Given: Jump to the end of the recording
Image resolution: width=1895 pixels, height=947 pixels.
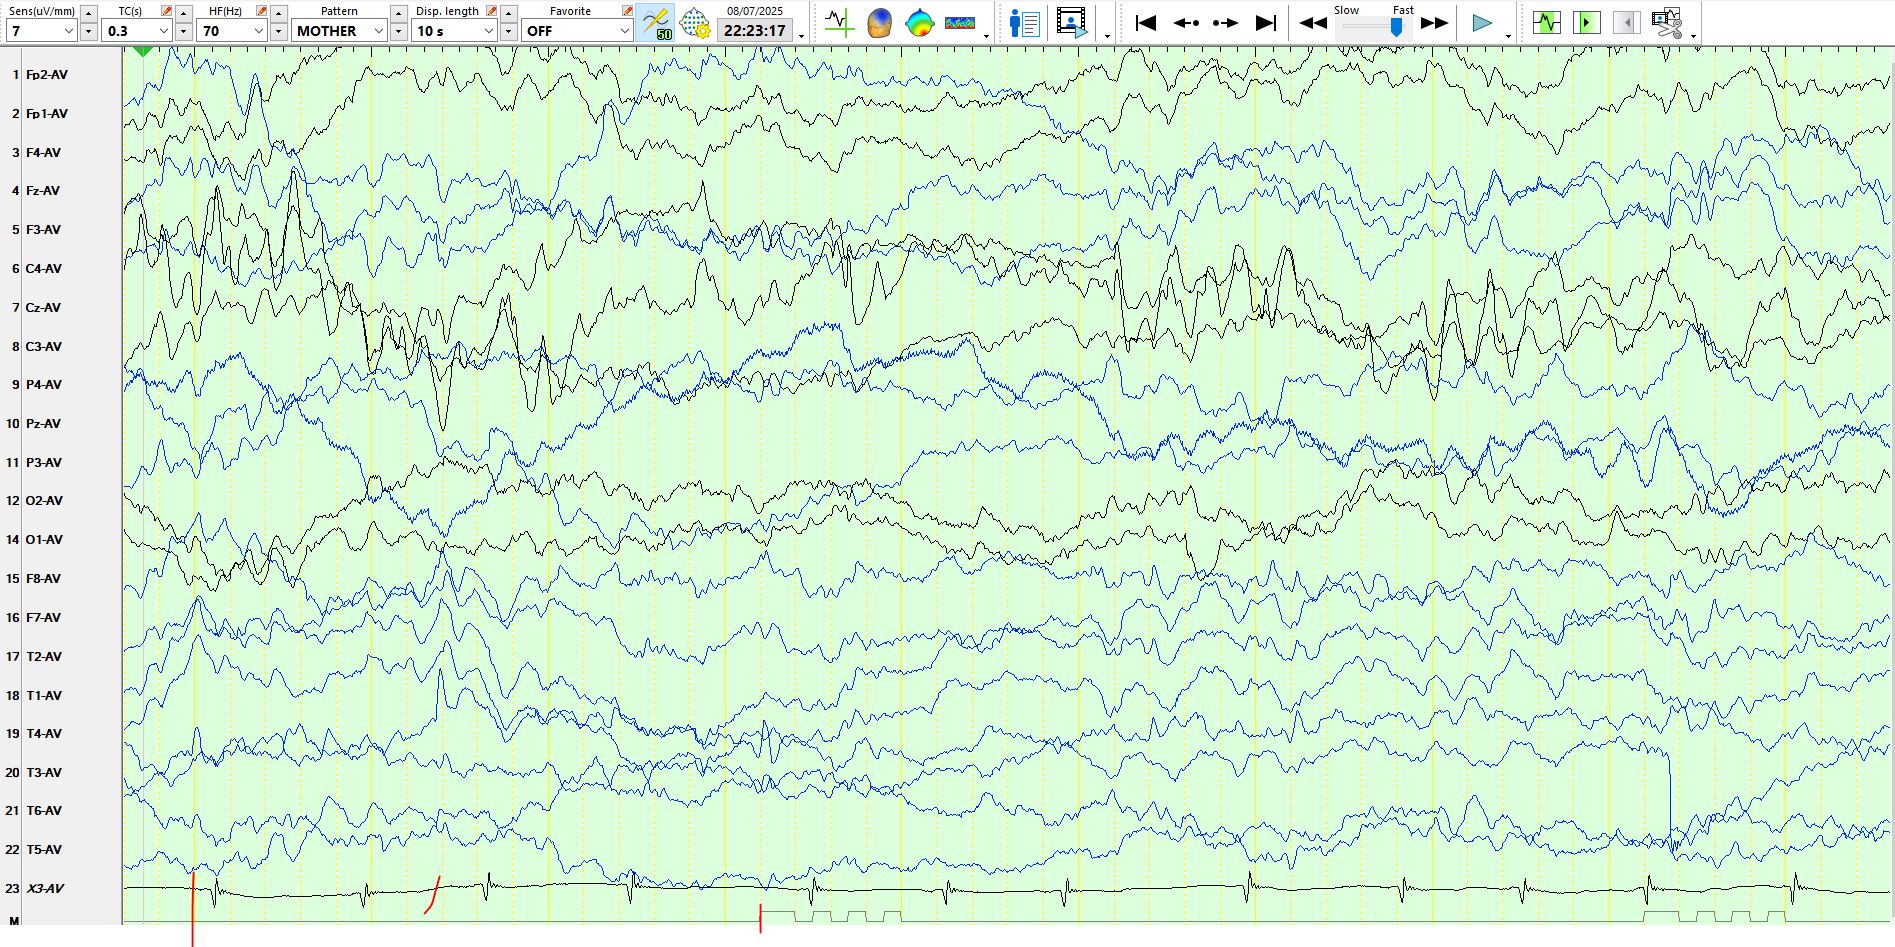Looking at the screenshot, I should (x=1266, y=22).
